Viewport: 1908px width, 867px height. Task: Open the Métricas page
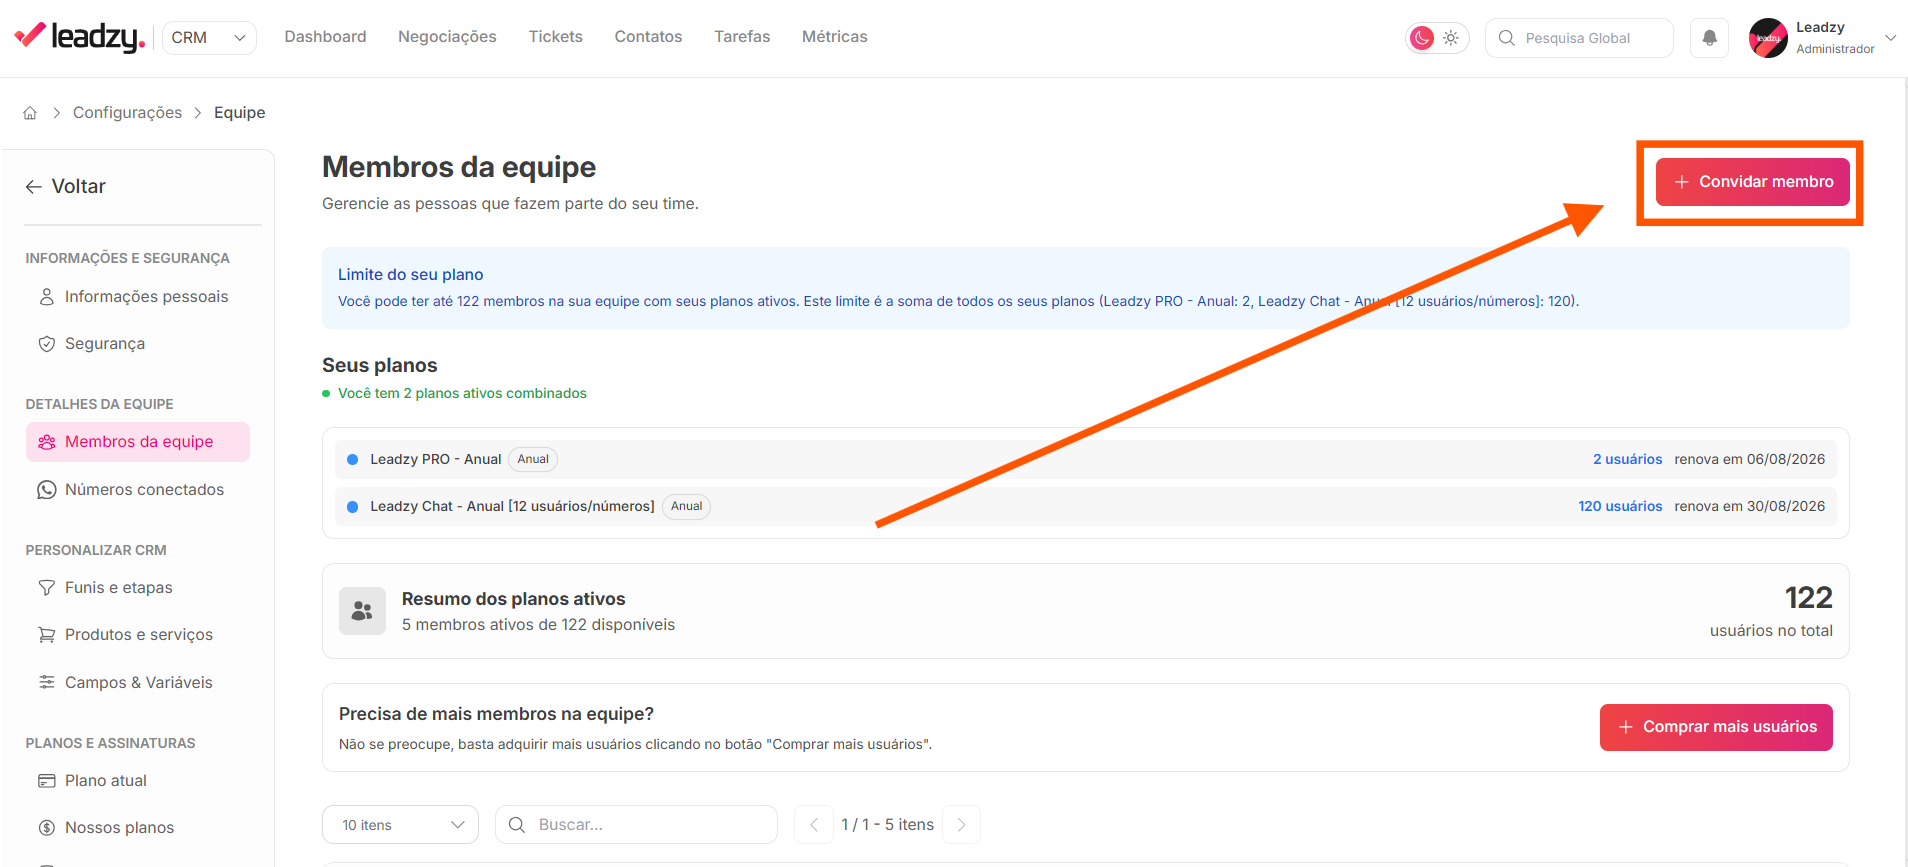(x=834, y=37)
